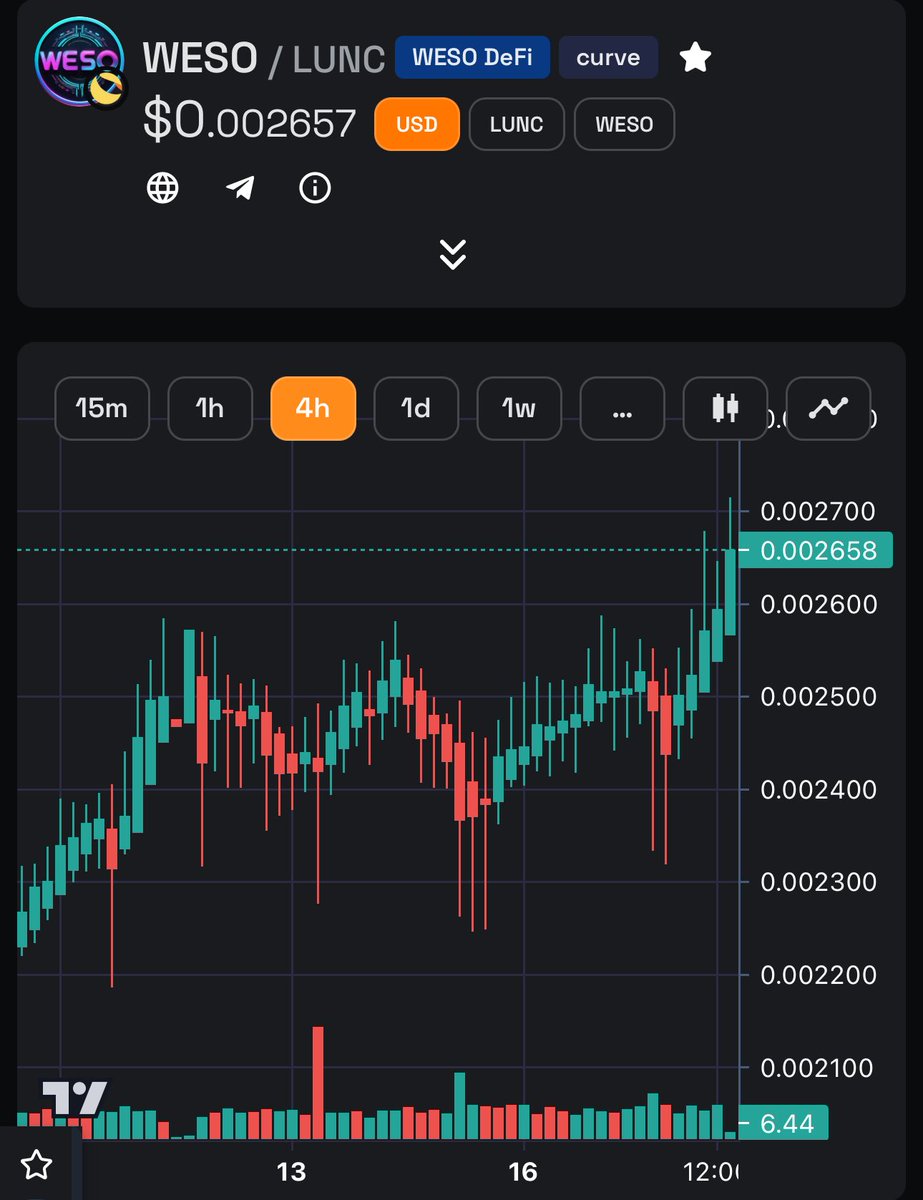Click the 0.002100 price axis label
923x1200 pixels.
(x=818, y=1068)
